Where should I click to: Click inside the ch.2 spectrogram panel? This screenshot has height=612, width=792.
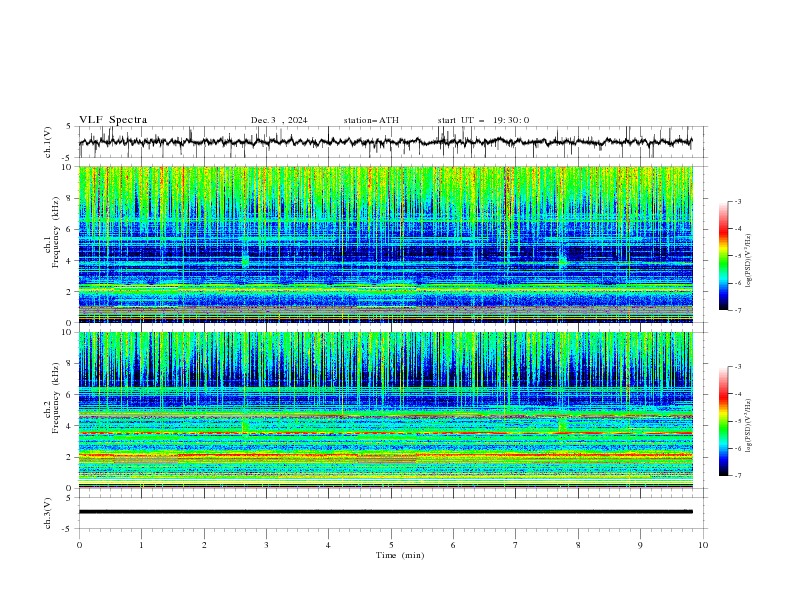[x=385, y=410]
